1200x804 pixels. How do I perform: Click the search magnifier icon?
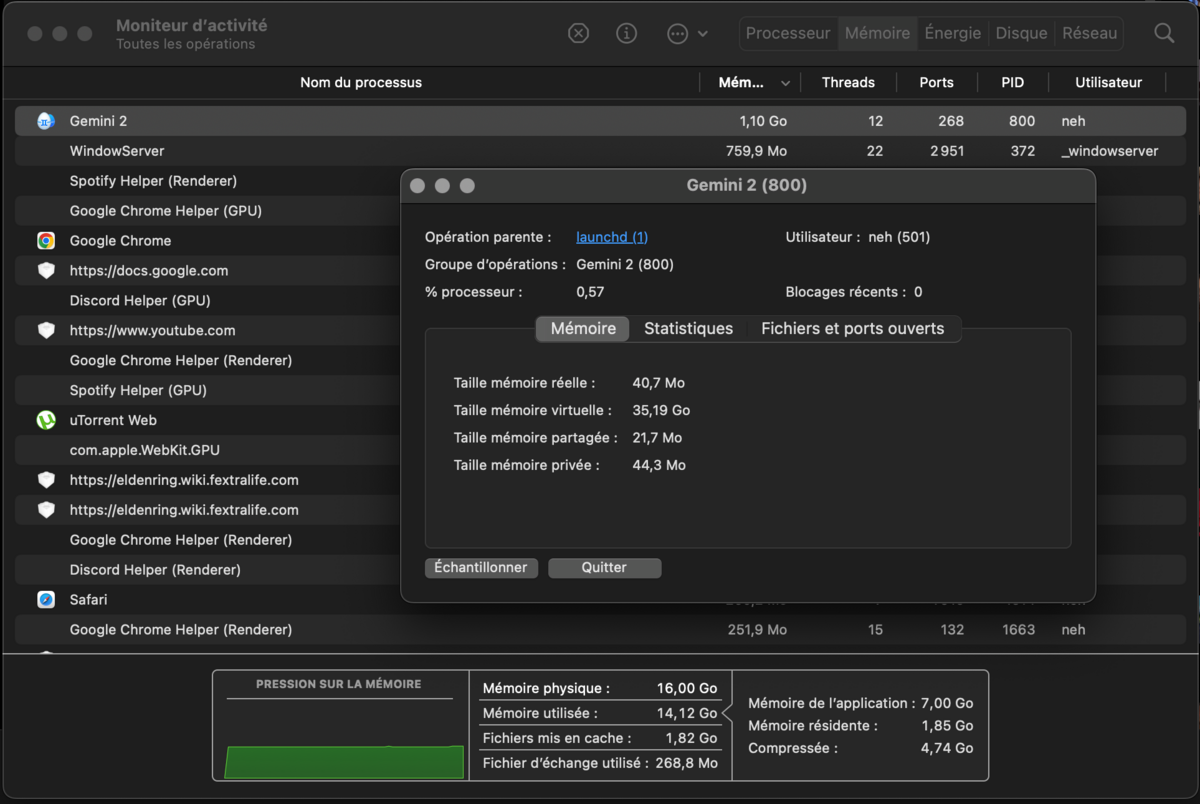(x=1164, y=33)
